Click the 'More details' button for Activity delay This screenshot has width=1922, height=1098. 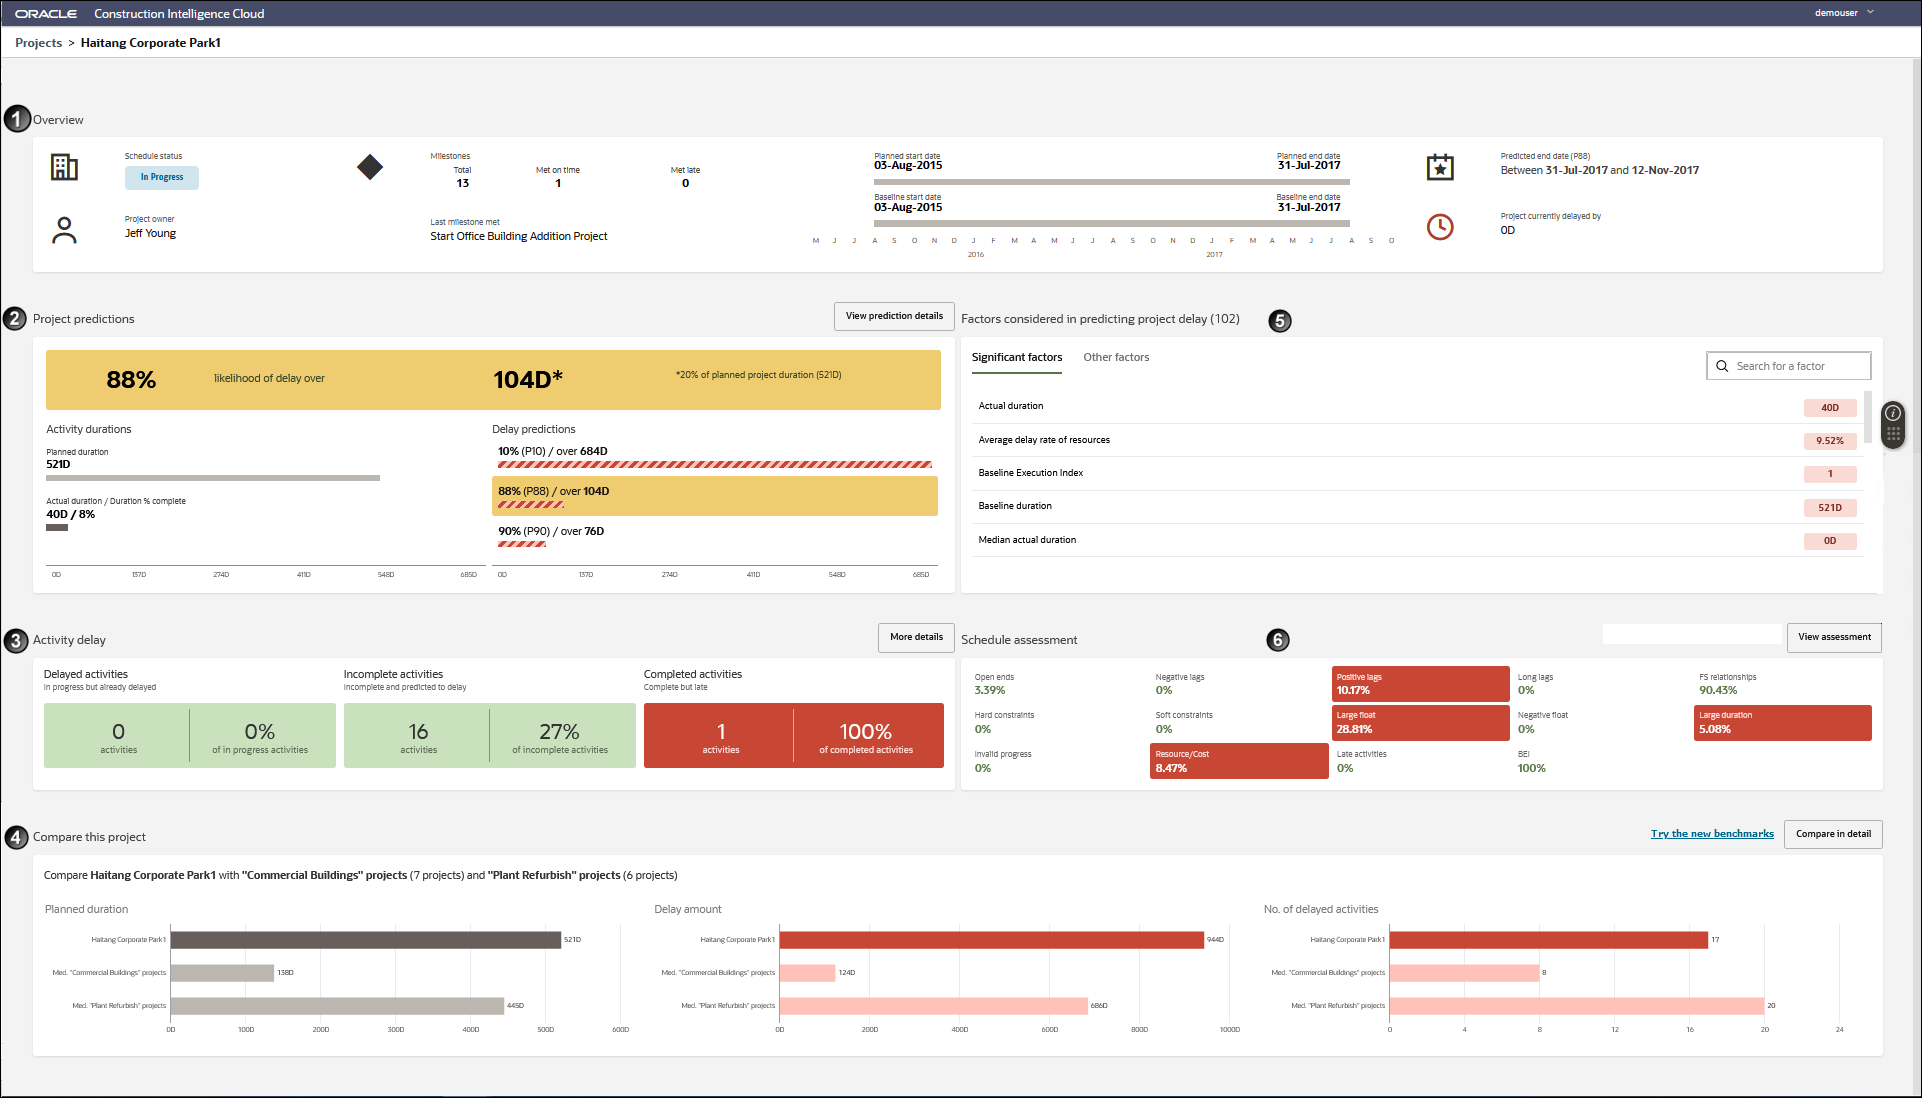[x=916, y=637]
